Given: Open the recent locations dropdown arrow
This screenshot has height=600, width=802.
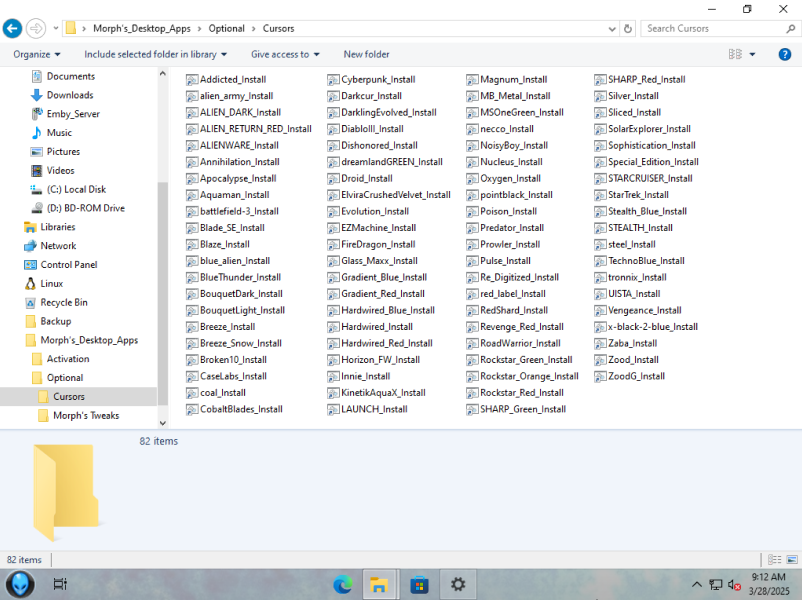Looking at the screenshot, I should (56, 29).
